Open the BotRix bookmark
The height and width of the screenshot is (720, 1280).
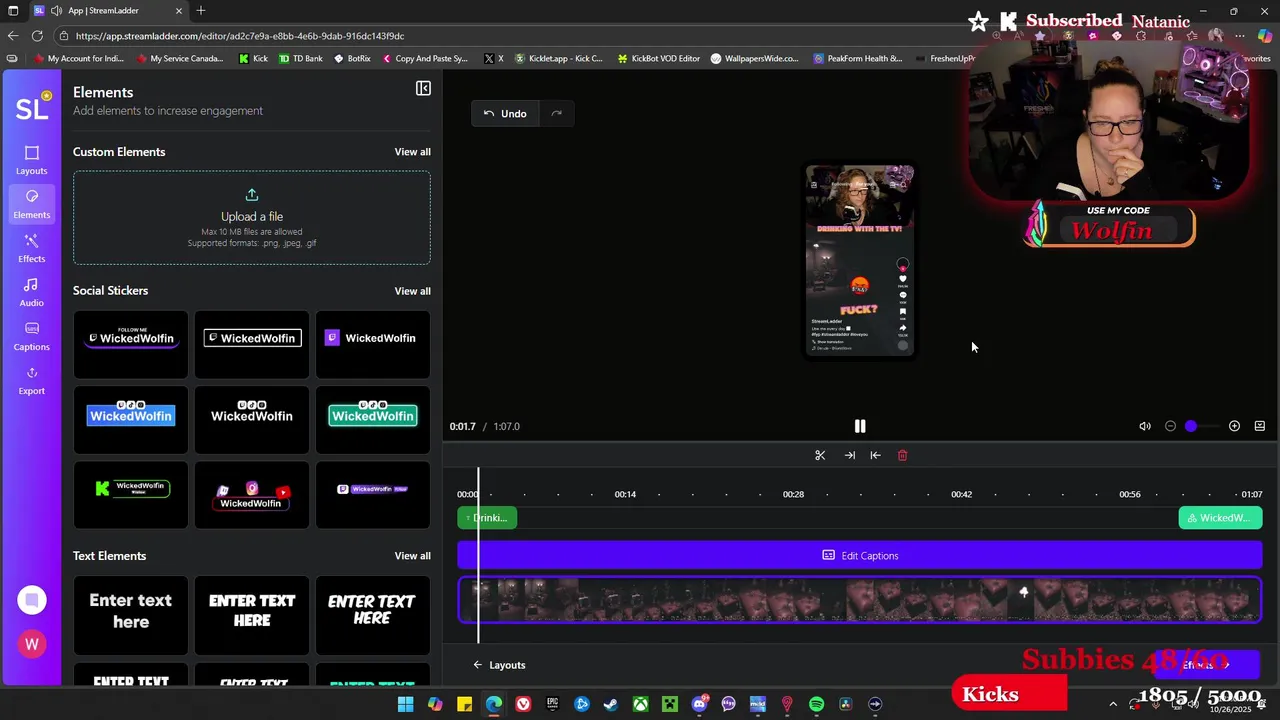click(352, 59)
